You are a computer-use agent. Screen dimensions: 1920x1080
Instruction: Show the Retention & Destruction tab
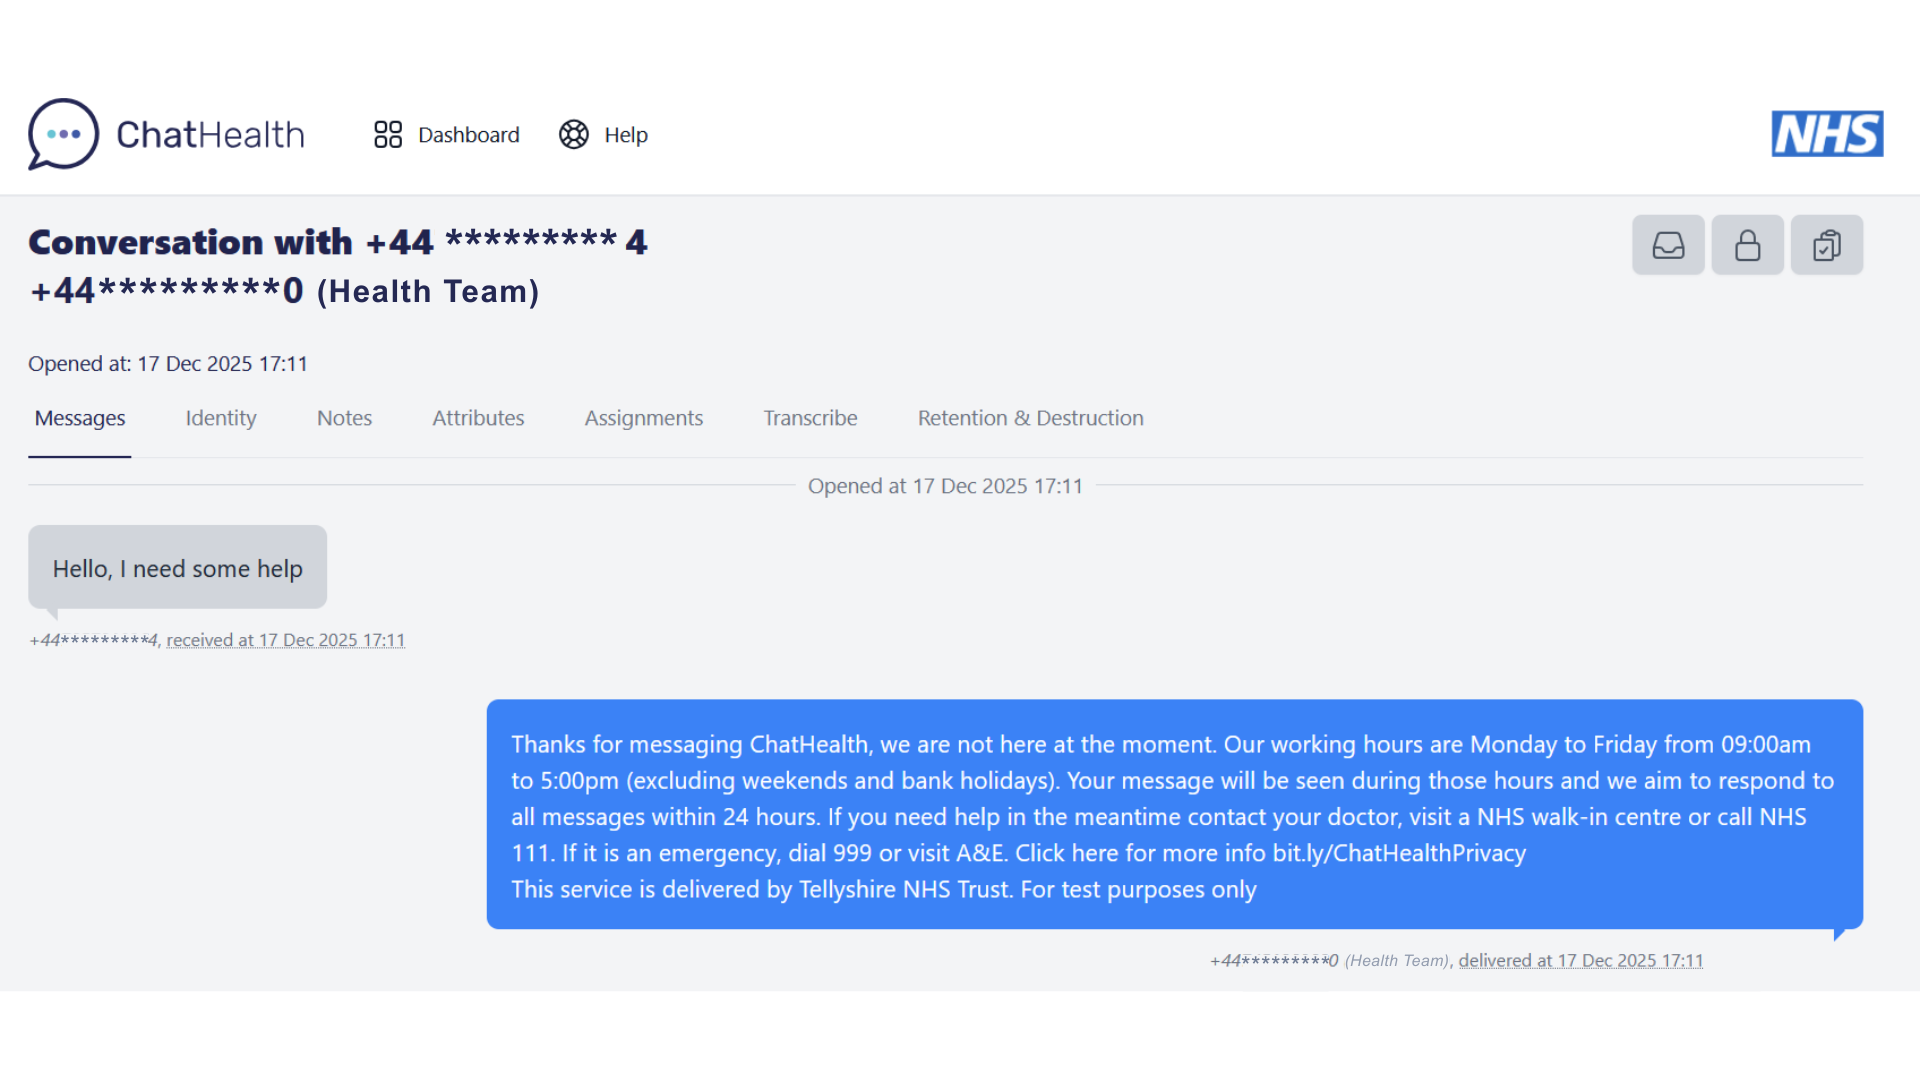(x=1030, y=418)
